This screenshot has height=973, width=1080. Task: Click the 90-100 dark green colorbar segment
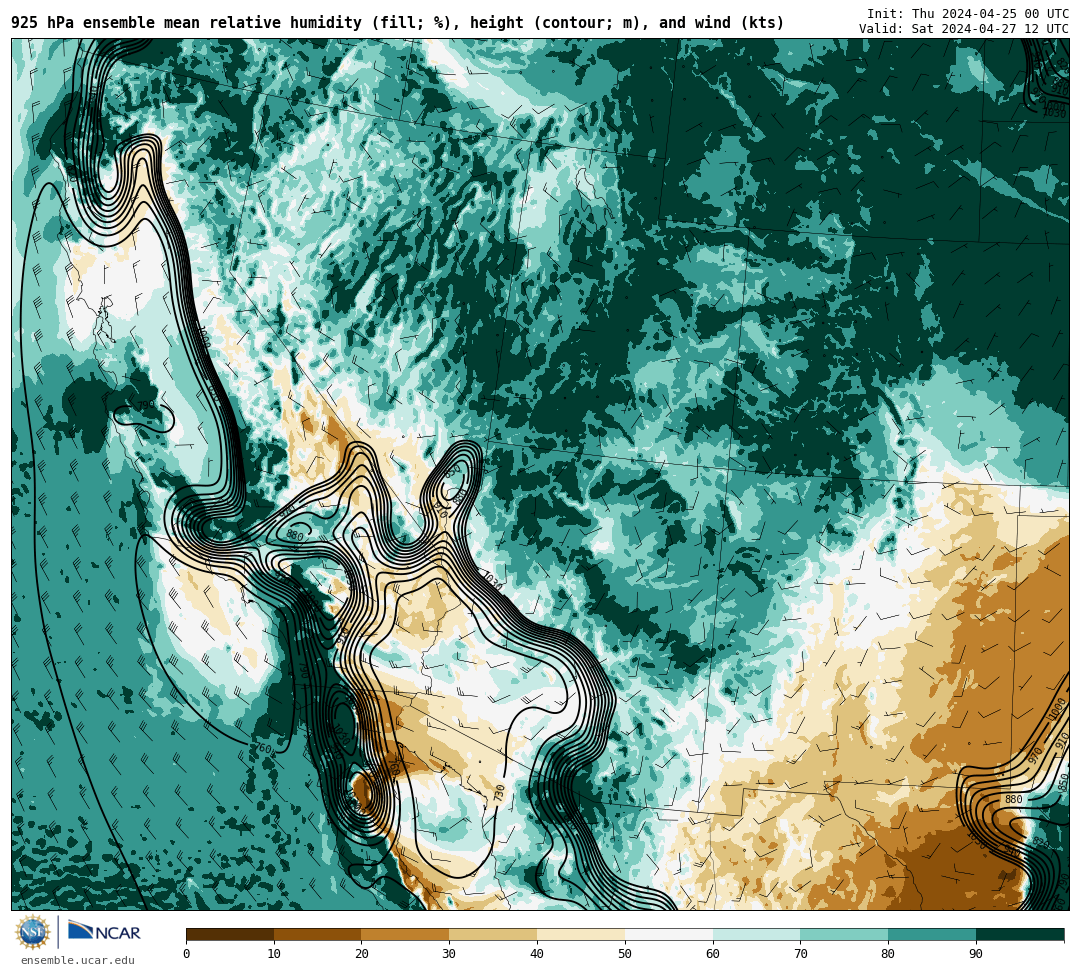pyautogui.click(x=1020, y=934)
